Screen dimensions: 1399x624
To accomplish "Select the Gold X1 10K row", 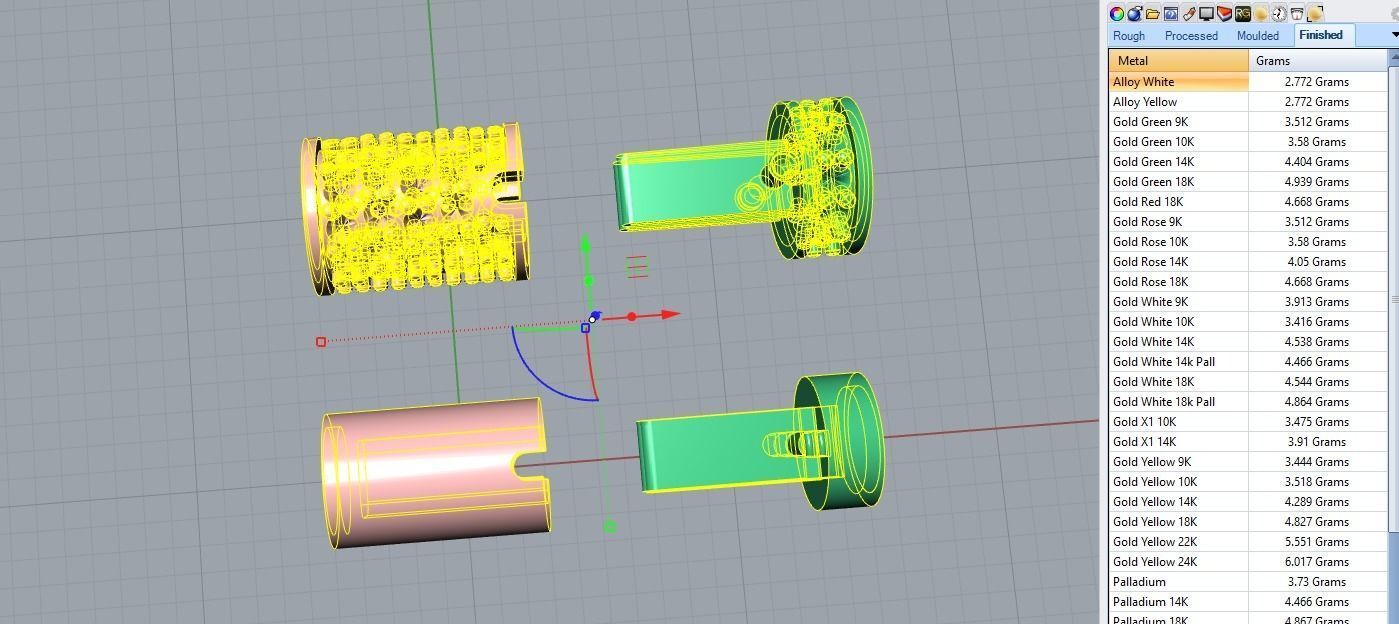I will coord(1248,422).
